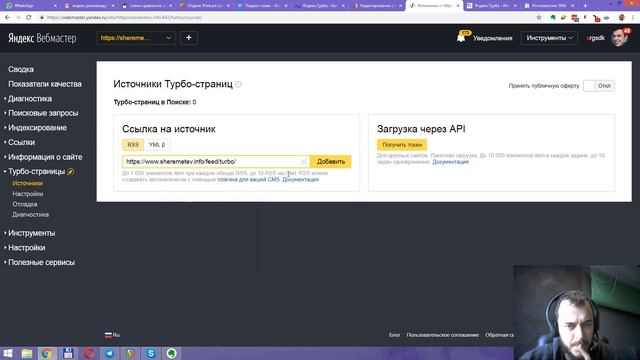Expand Информация о сайте section
The height and width of the screenshot is (360, 640).
tap(45, 157)
